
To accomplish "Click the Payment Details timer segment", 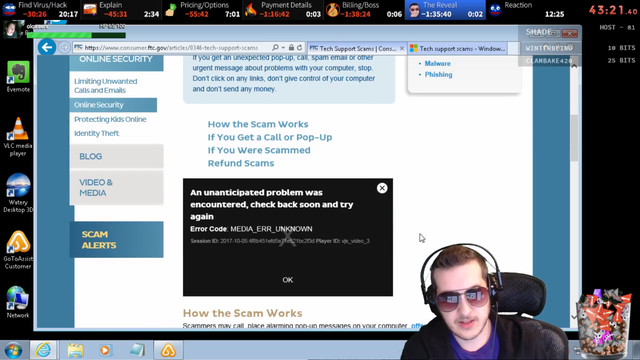I will [284, 10].
